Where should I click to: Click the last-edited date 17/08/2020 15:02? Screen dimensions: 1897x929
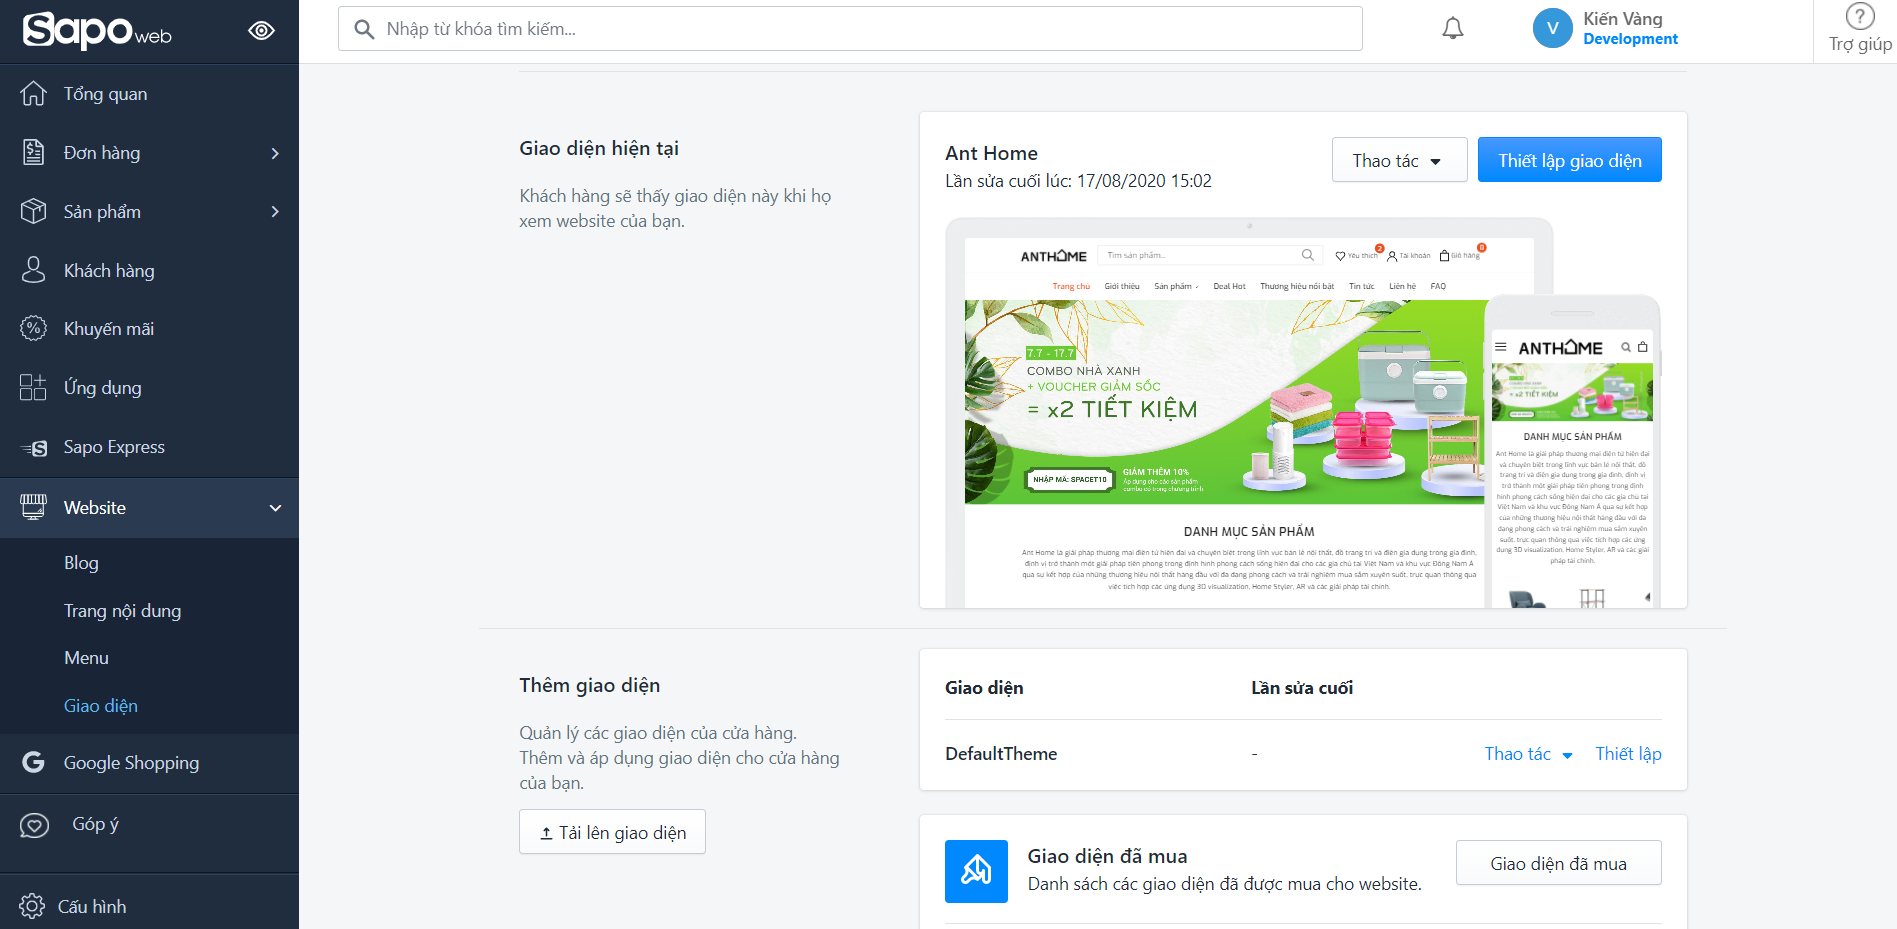pyautogui.click(x=1144, y=181)
